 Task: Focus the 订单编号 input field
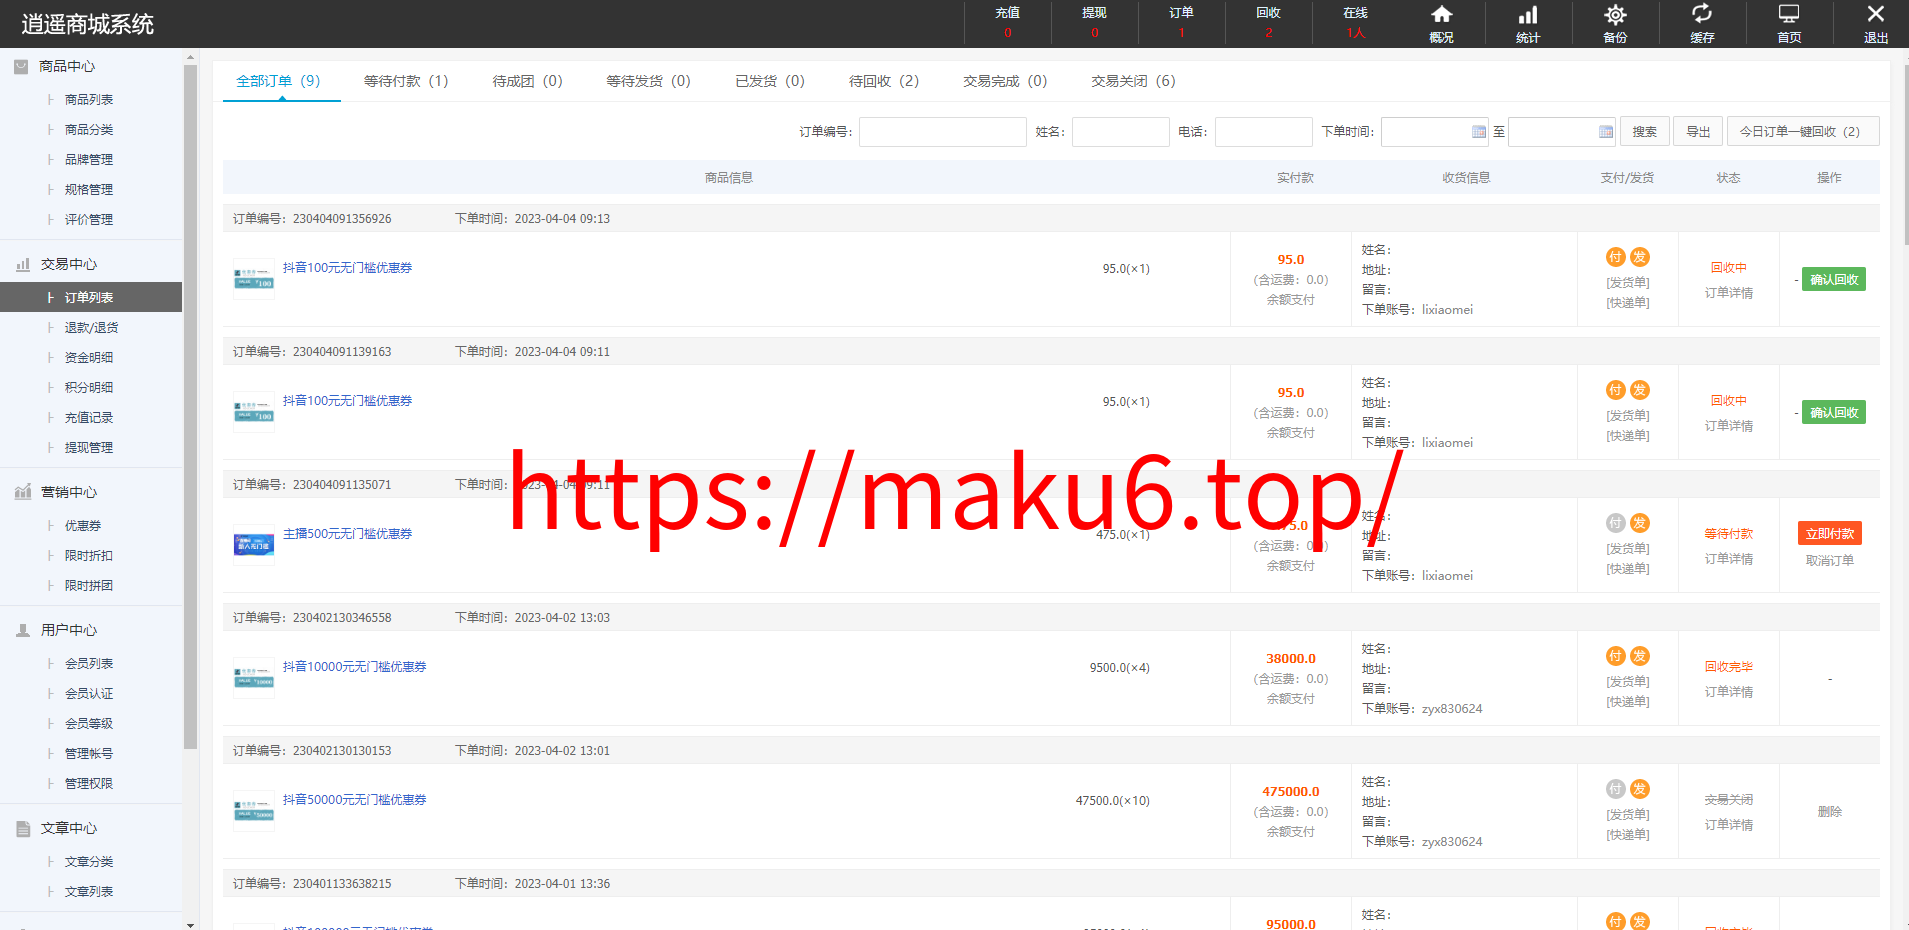(943, 132)
